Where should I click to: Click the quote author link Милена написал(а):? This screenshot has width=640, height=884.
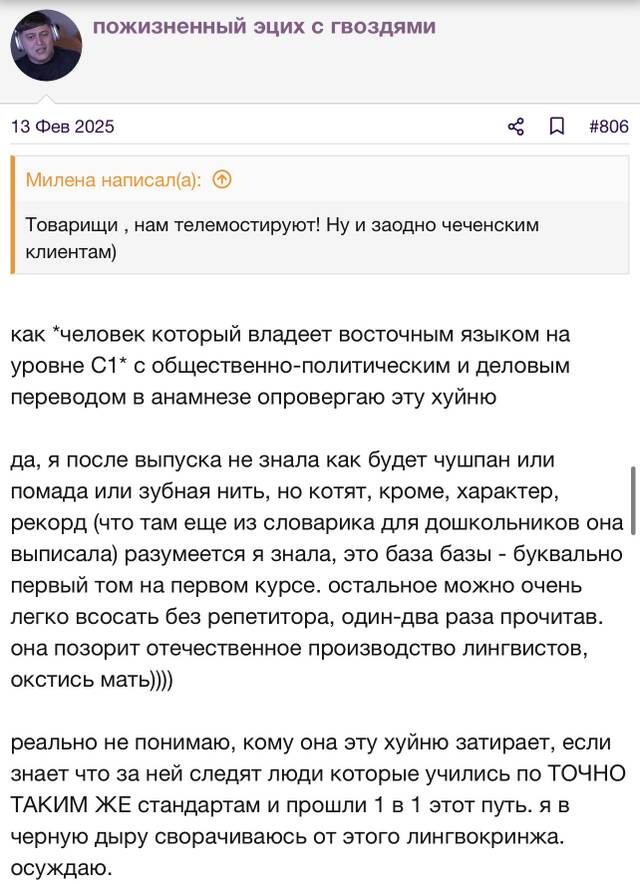(113, 180)
